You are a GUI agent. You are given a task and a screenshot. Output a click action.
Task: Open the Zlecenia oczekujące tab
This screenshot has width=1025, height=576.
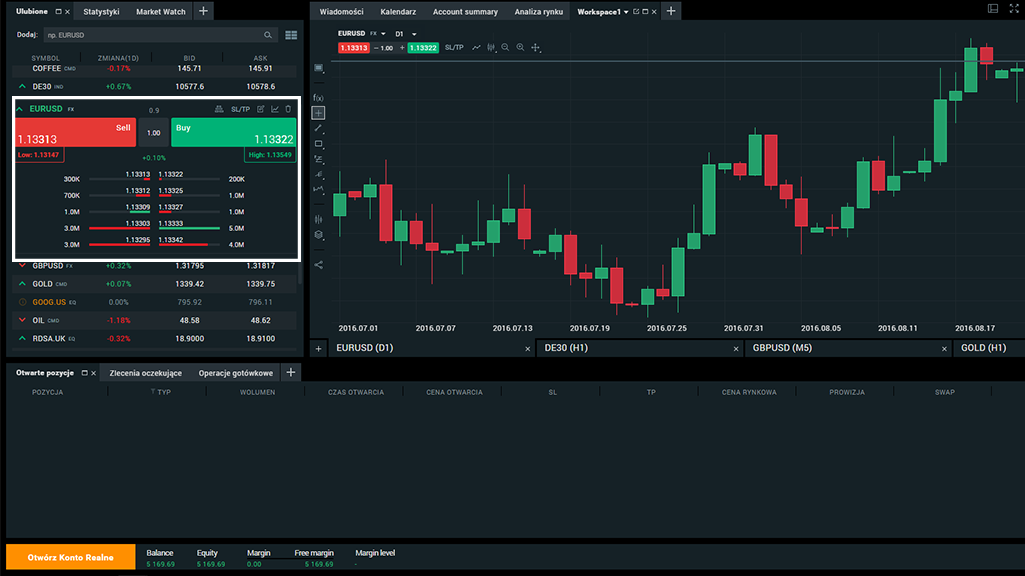(x=145, y=373)
